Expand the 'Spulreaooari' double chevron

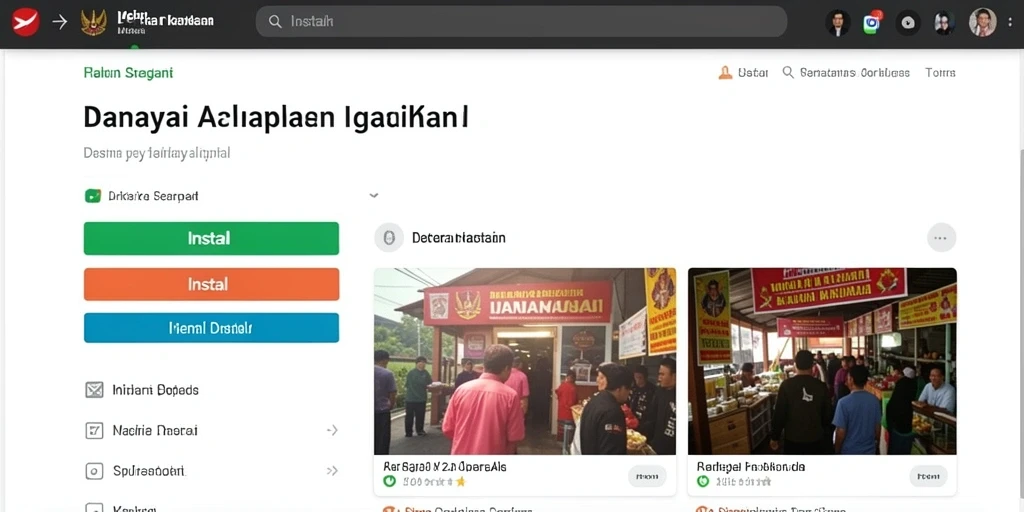click(332, 471)
